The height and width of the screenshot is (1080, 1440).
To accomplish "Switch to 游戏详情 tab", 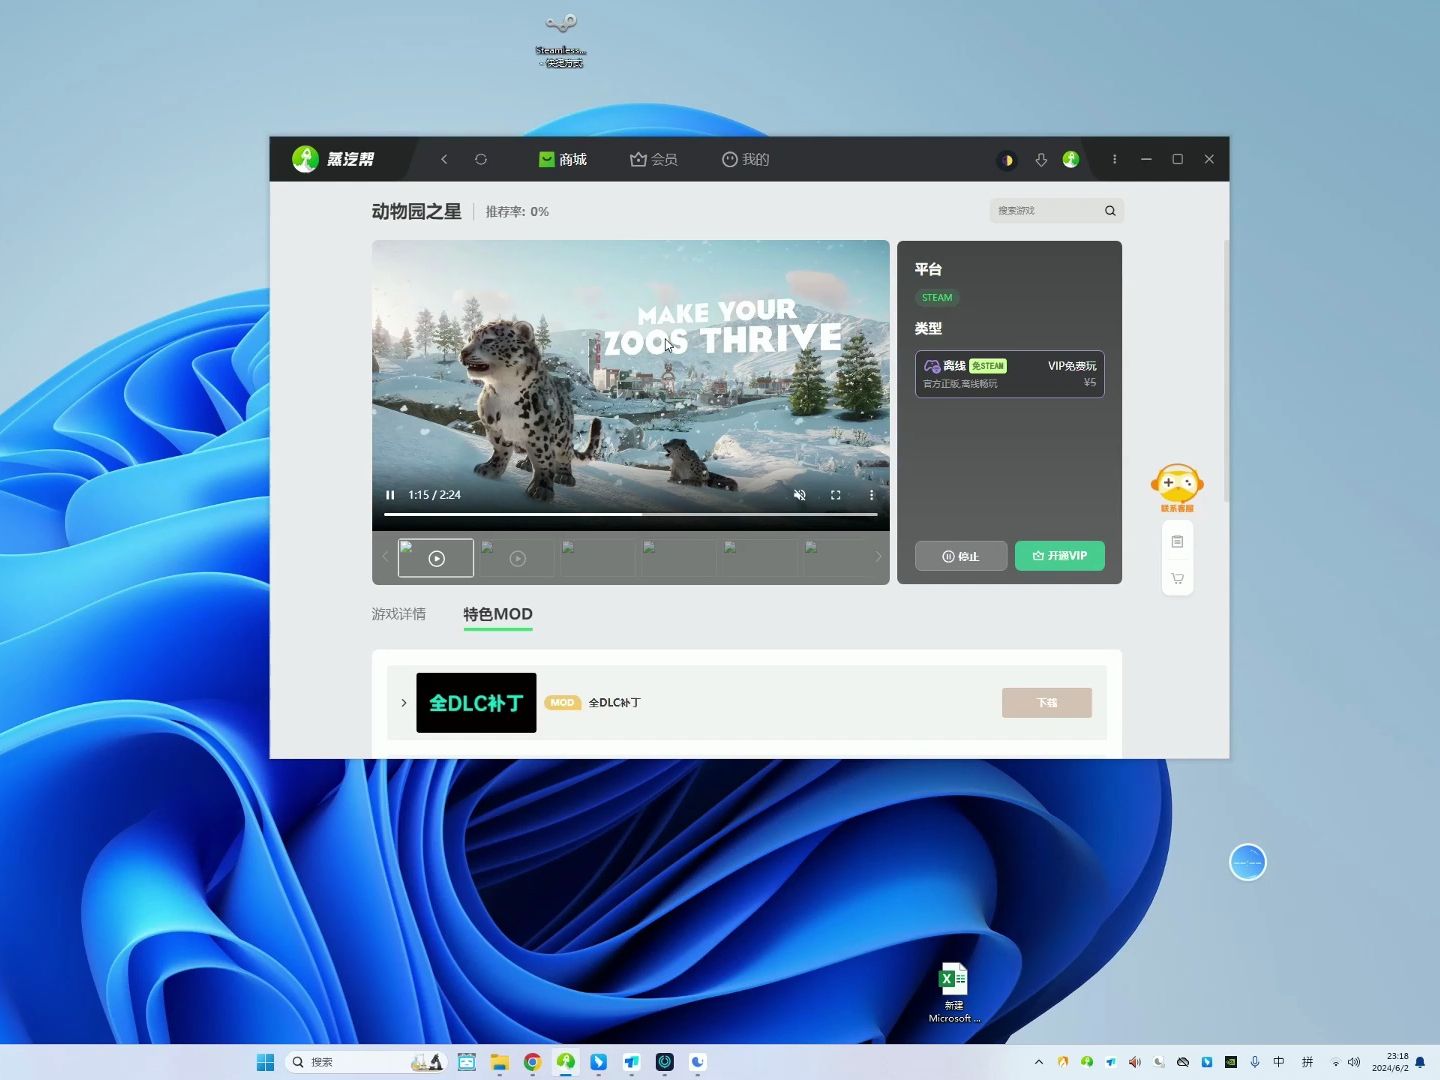I will click(x=399, y=614).
